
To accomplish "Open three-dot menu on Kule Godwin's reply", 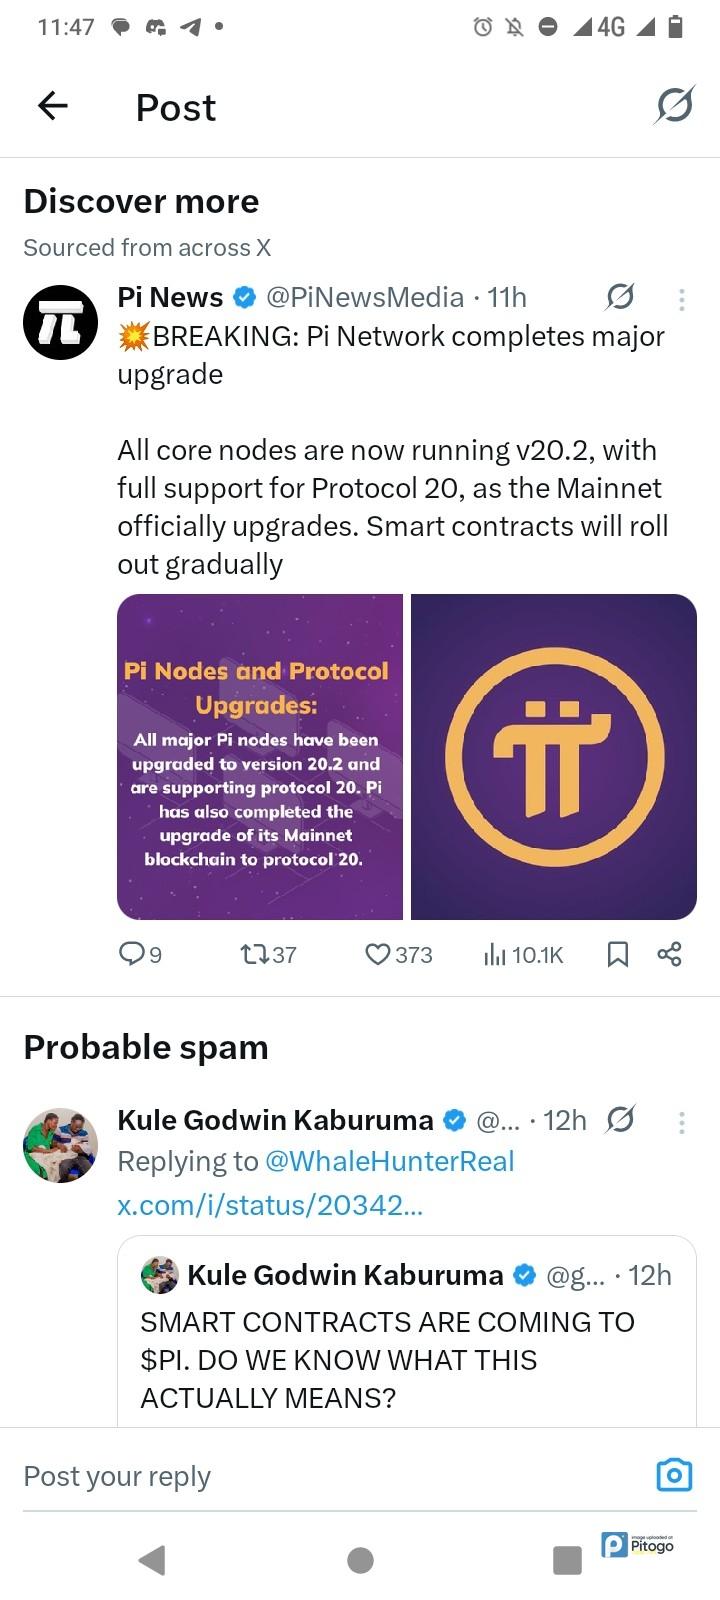I will pos(681,1122).
